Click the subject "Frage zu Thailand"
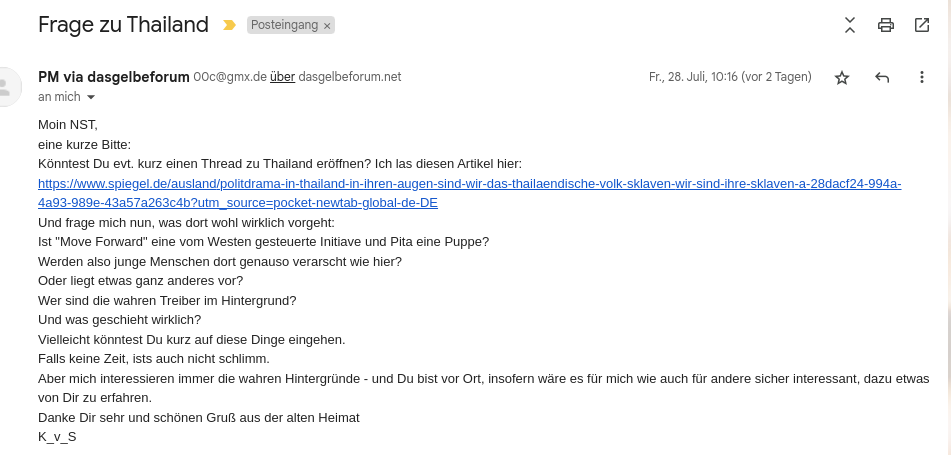Viewport: 951px width, 455px height. [x=123, y=25]
